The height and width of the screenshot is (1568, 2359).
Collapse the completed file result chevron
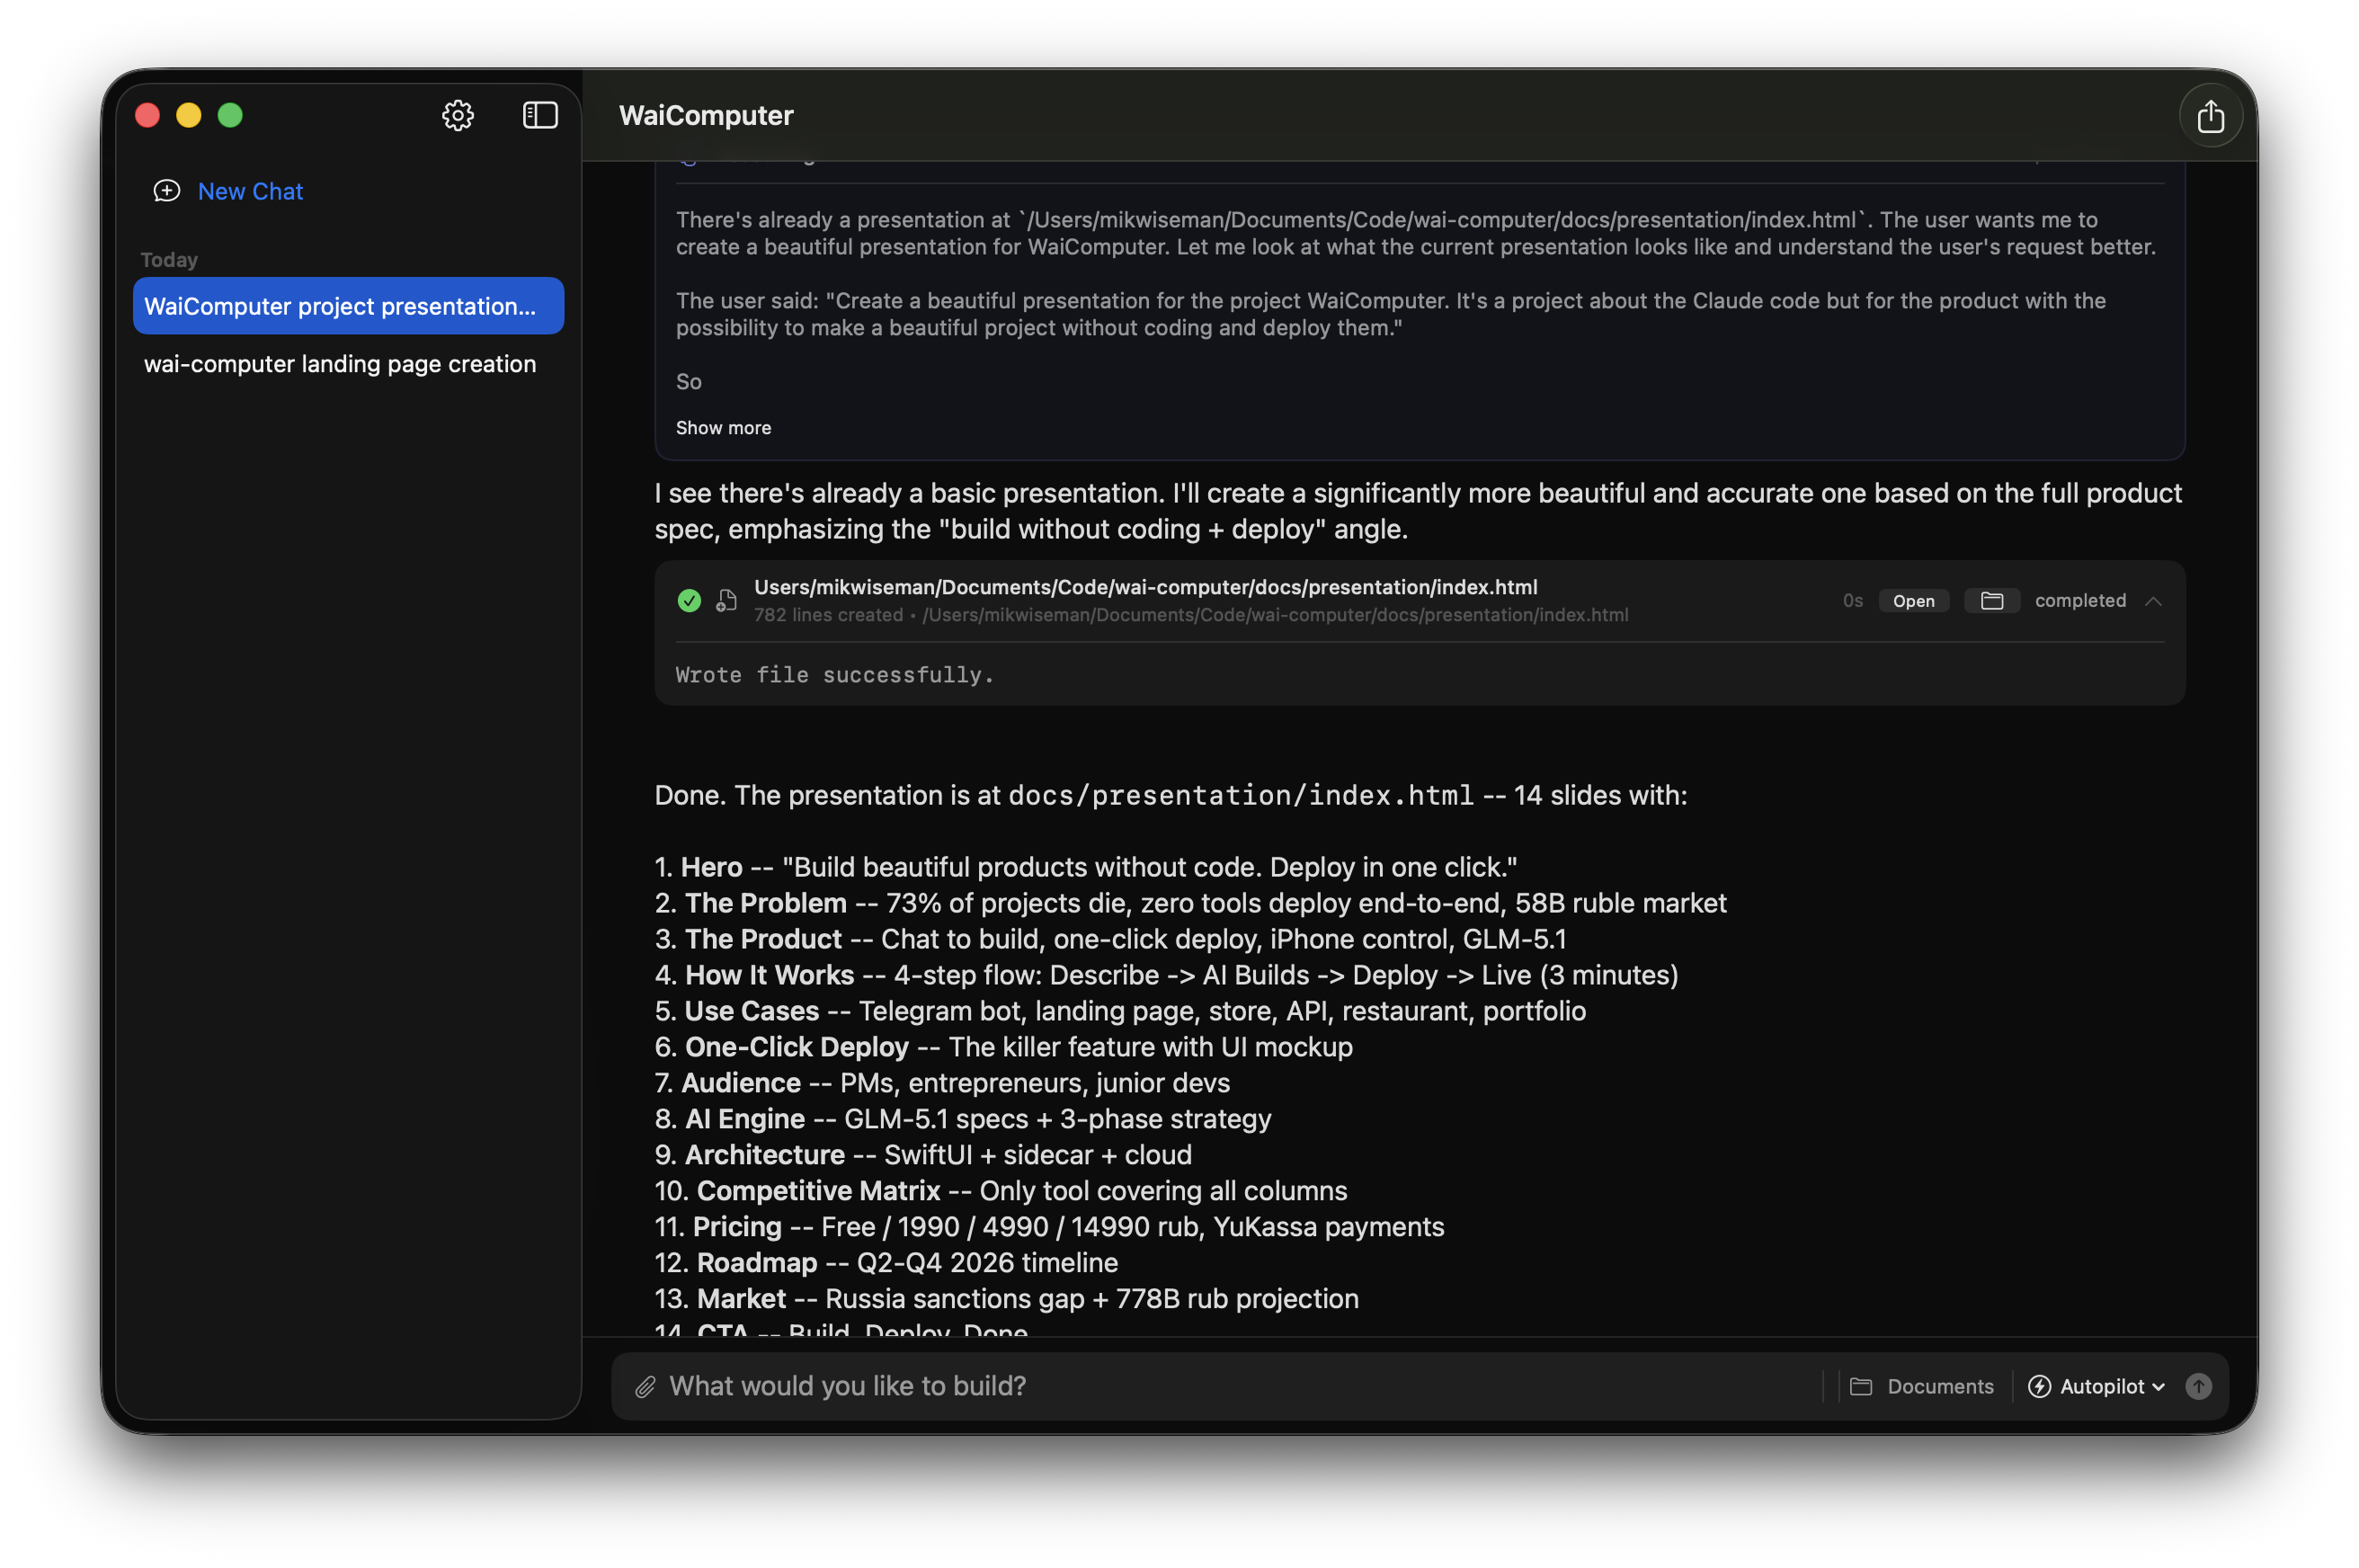click(x=2153, y=601)
